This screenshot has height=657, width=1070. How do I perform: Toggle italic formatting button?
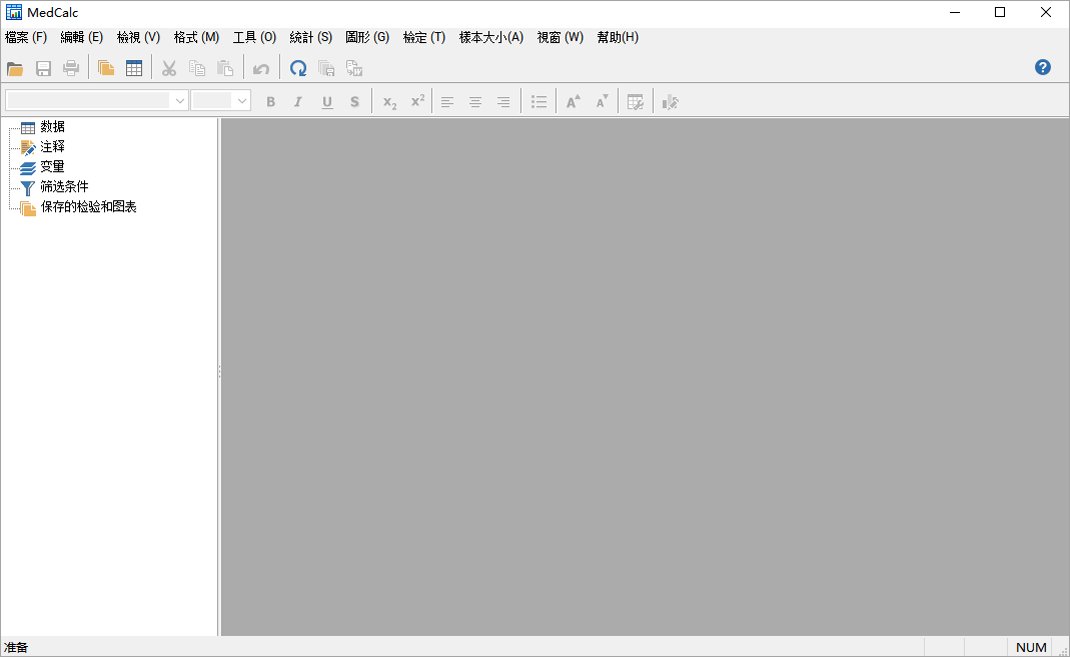(x=298, y=102)
